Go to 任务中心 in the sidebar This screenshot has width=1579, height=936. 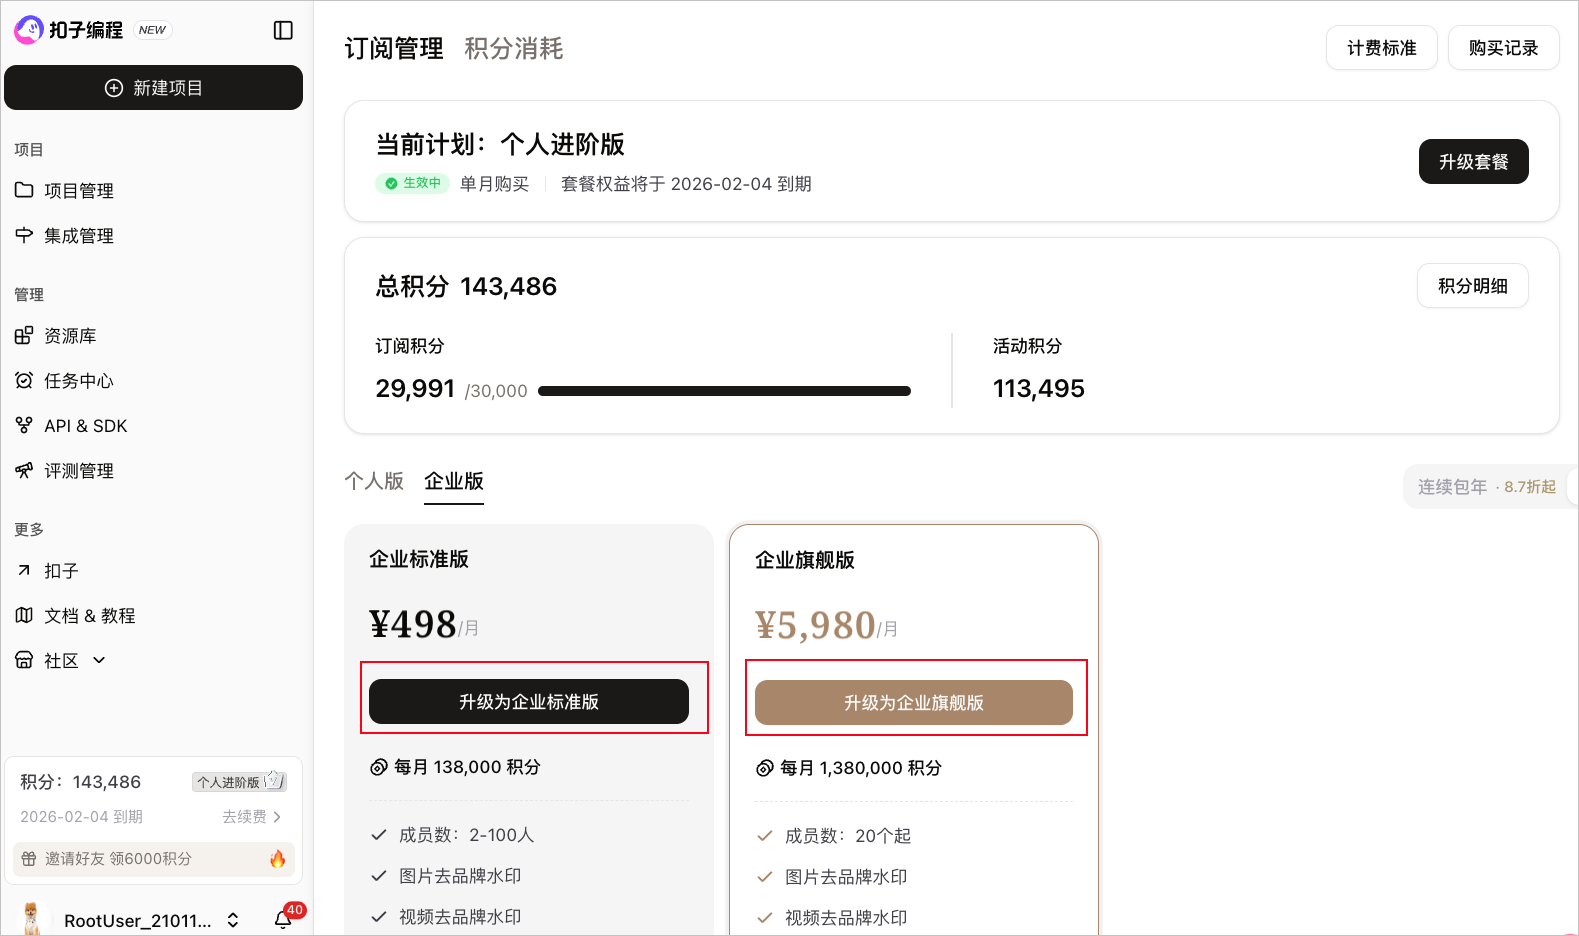tap(78, 381)
